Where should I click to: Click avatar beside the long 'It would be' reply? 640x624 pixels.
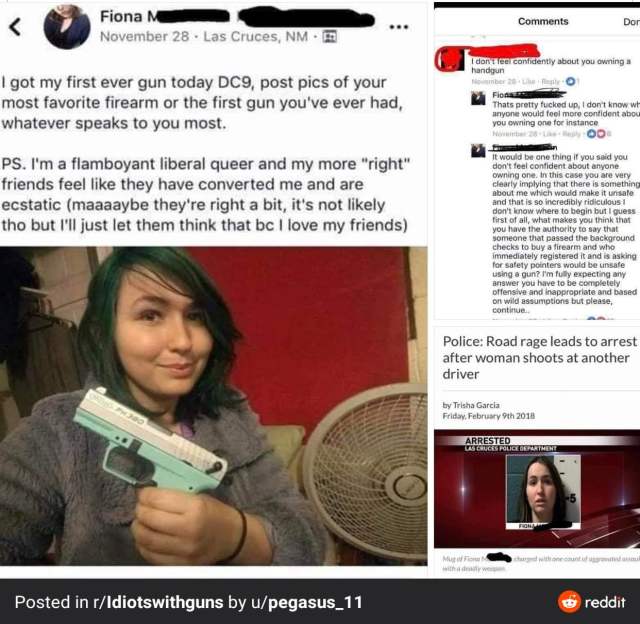coord(478,151)
